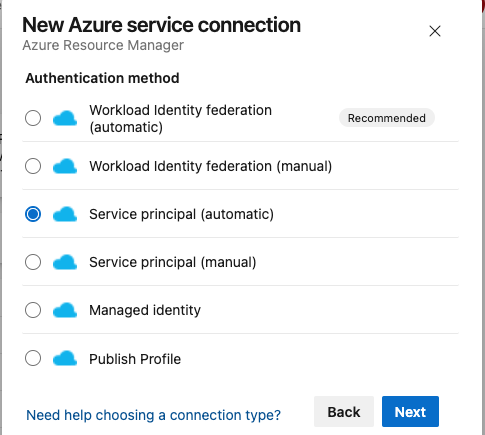
Task: Choose the Workload Identity federation (manual) radio button
Action: pos(33,166)
